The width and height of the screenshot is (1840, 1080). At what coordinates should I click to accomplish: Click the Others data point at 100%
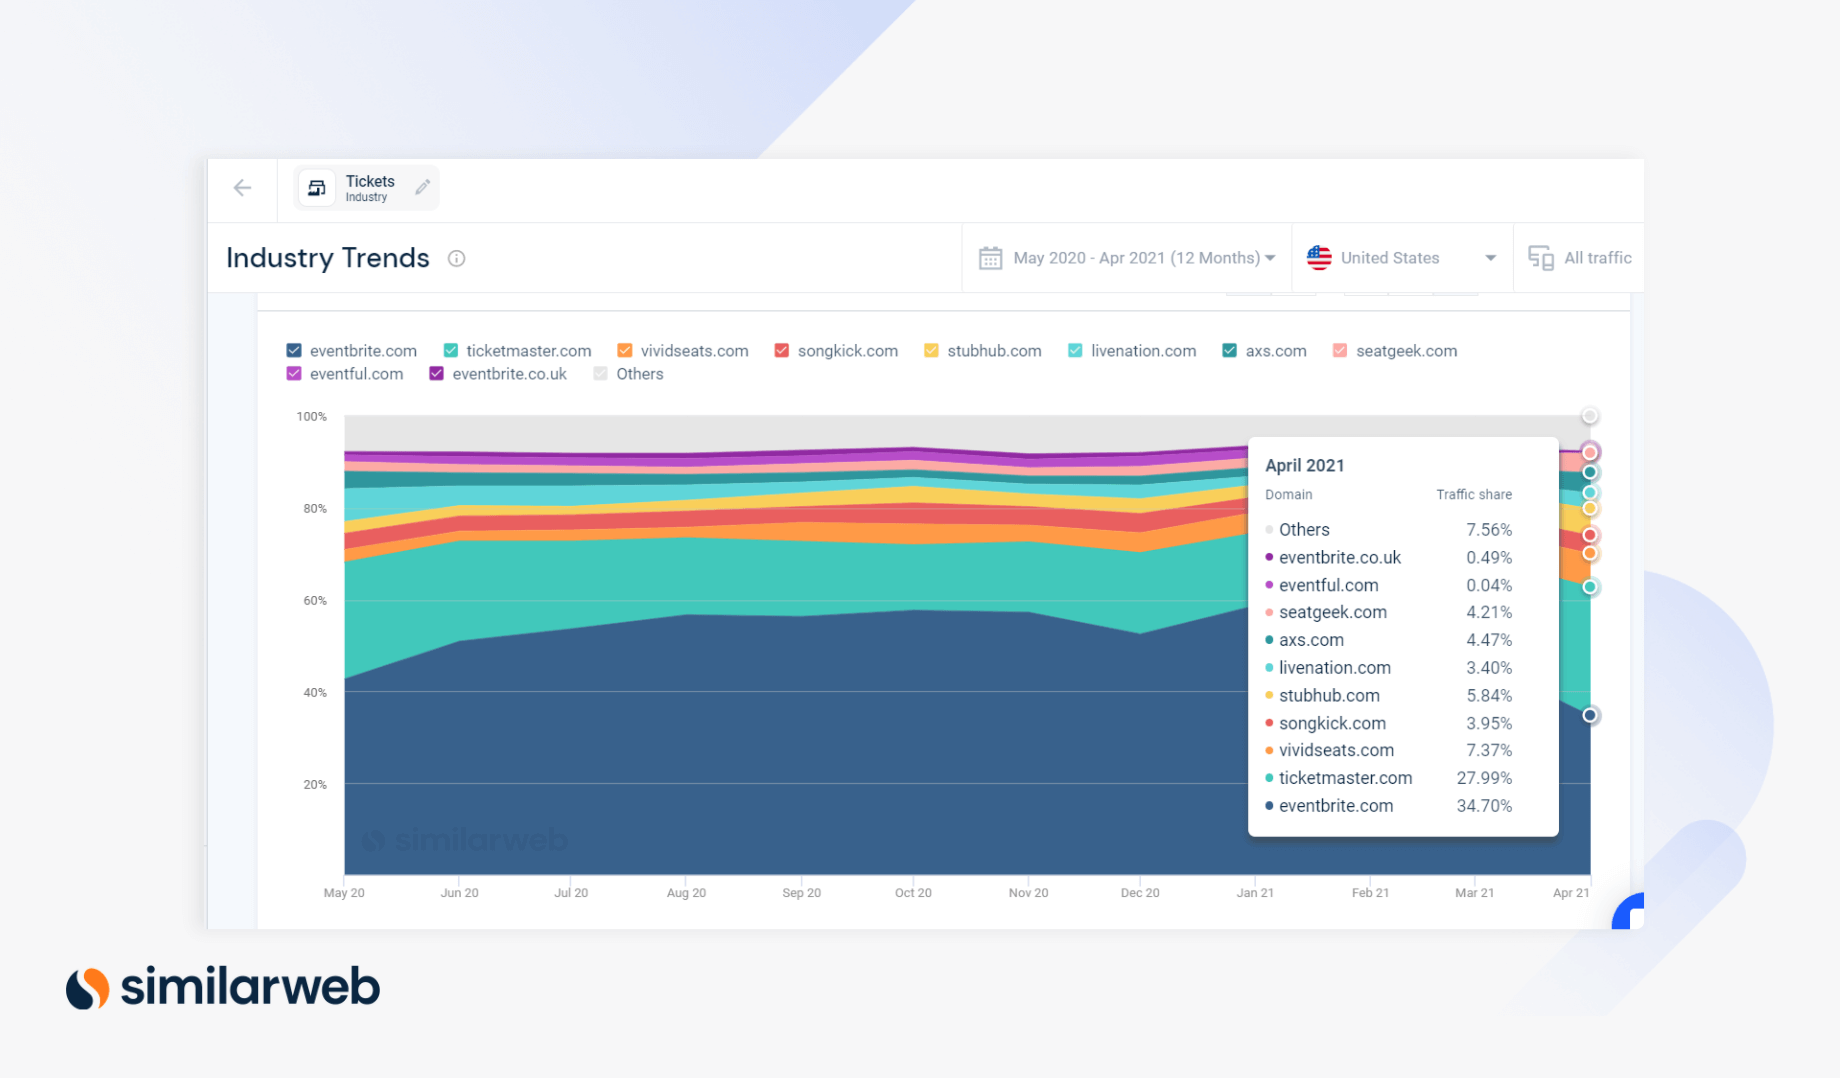pyautogui.click(x=1590, y=416)
